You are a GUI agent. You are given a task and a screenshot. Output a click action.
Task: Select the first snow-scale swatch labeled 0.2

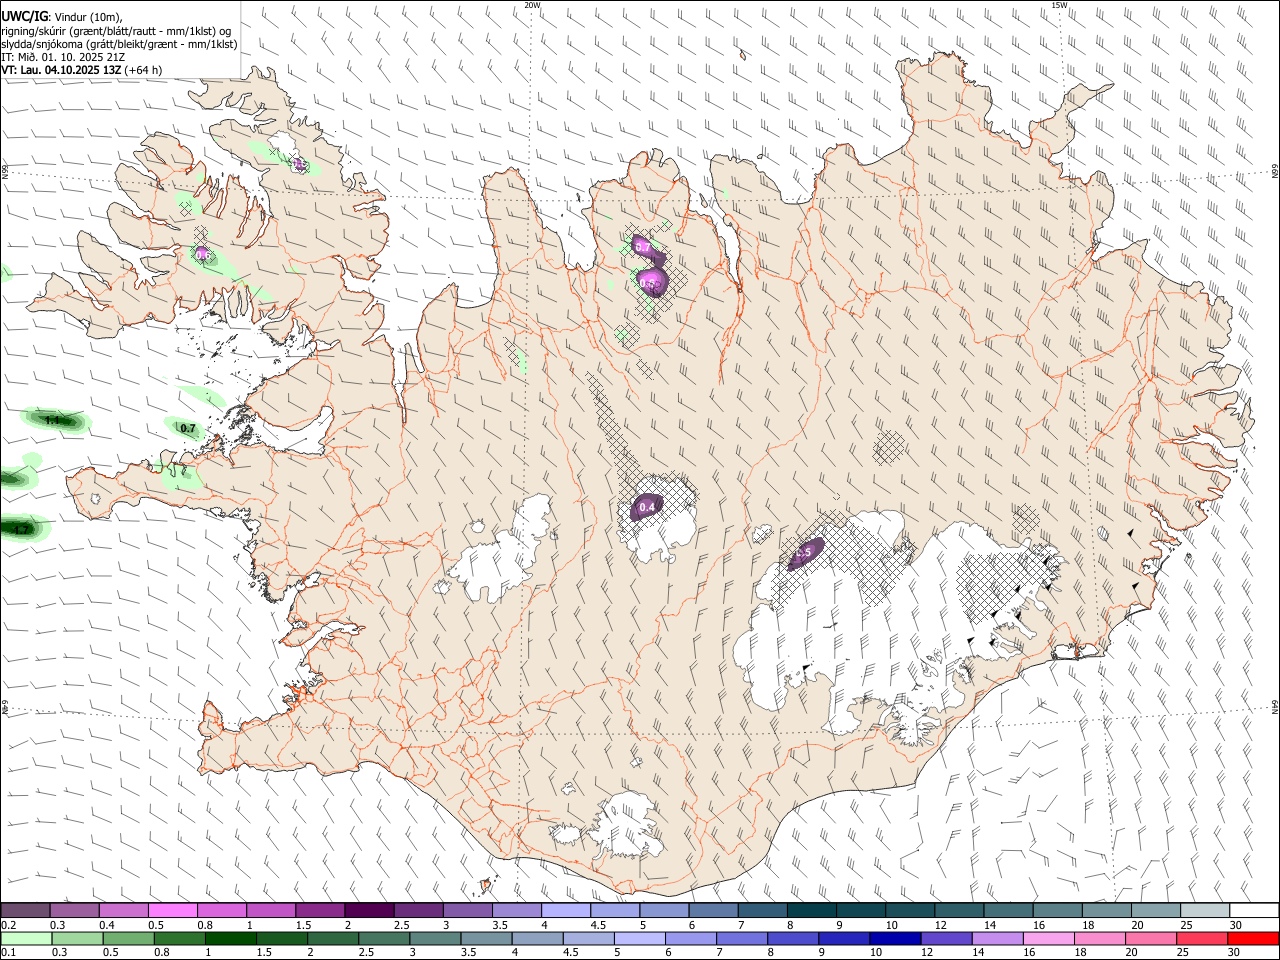(26, 911)
